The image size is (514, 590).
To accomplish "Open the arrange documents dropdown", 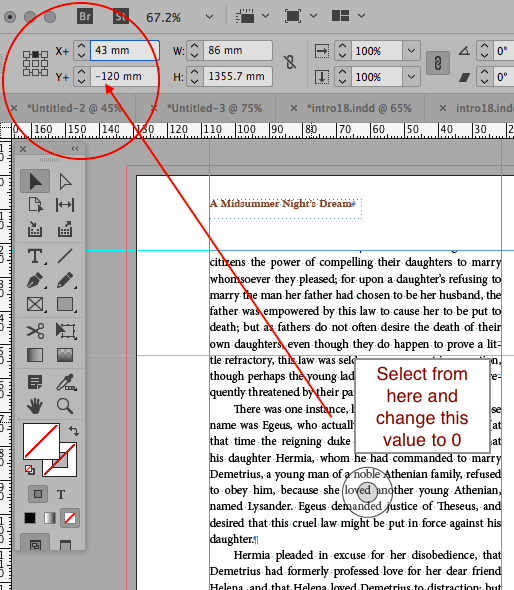I will click(x=347, y=16).
